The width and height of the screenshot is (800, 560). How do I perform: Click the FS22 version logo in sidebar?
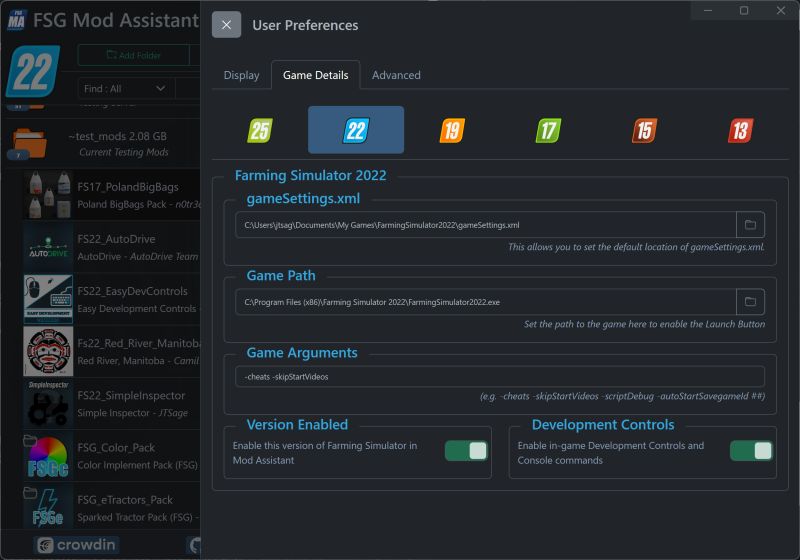point(33,71)
